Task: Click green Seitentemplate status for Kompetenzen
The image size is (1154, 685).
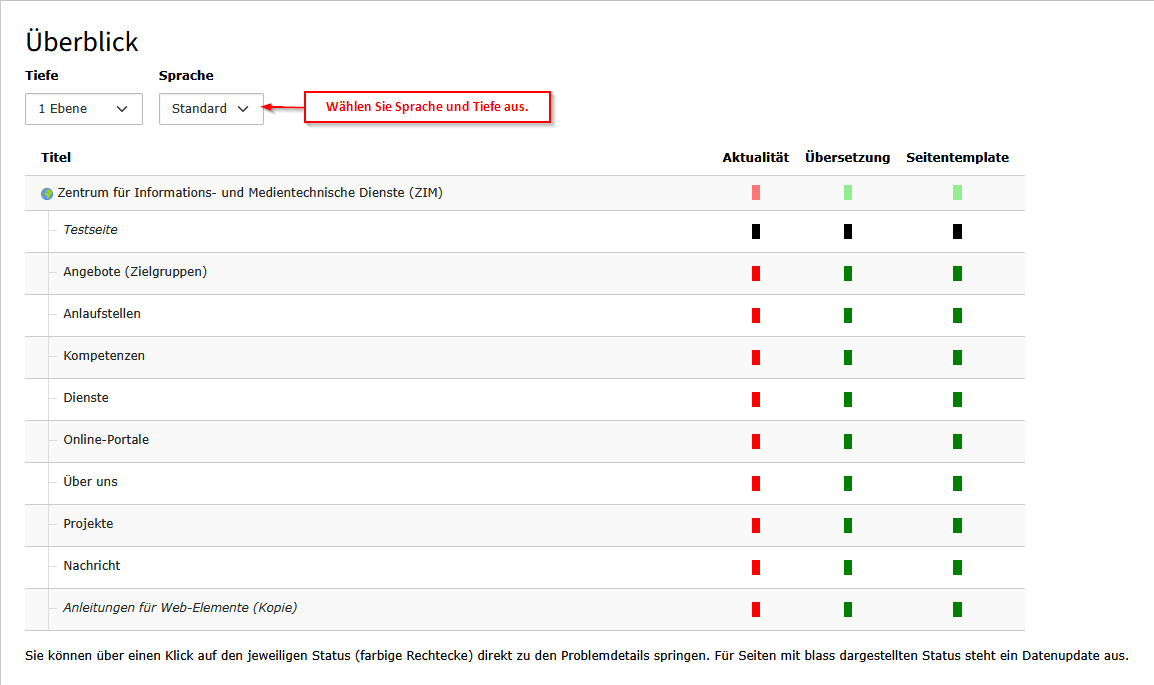Action: coord(957,357)
